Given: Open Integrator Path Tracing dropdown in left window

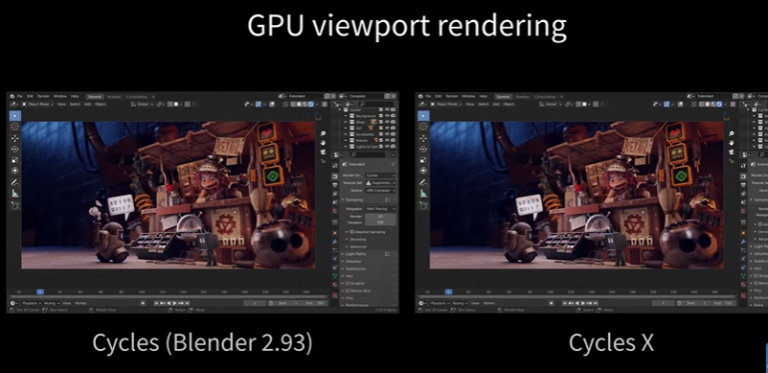Looking at the screenshot, I should click(x=381, y=209).
